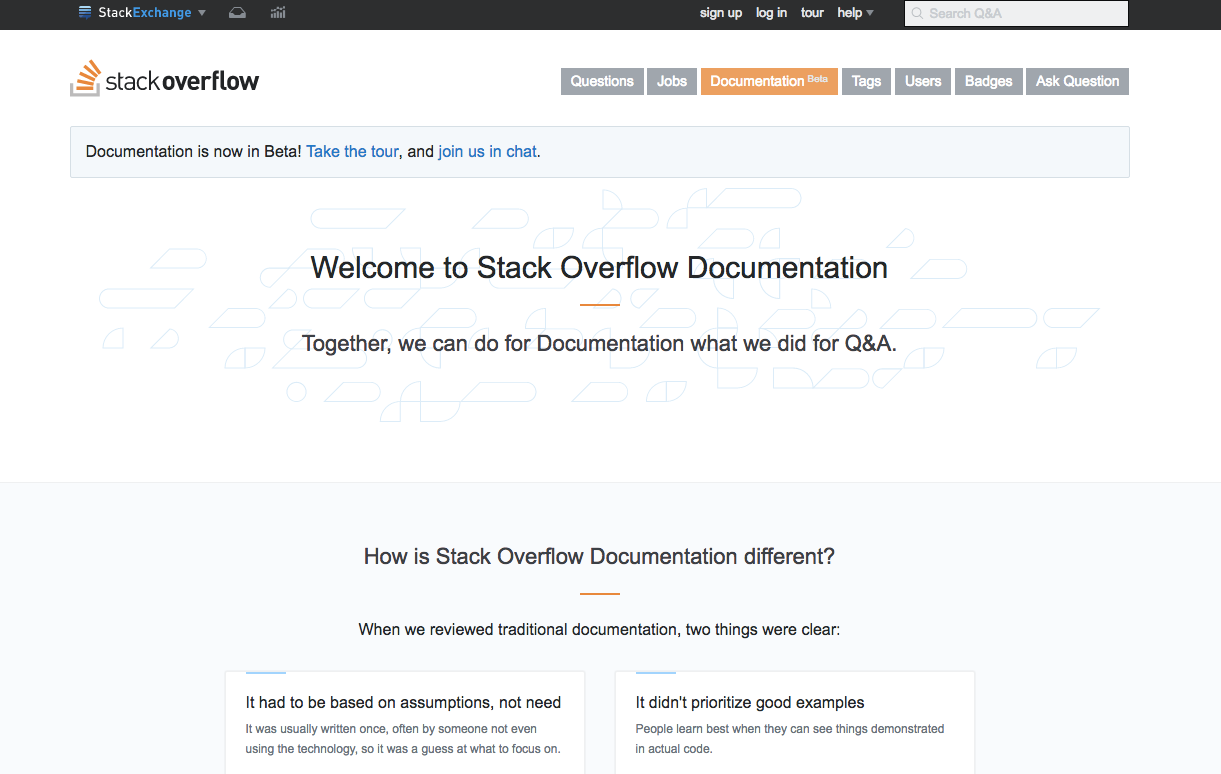Click 'When we reviewed traditional documentation' text
Screen dimensions: 1221x774
[x=599, y=630]
